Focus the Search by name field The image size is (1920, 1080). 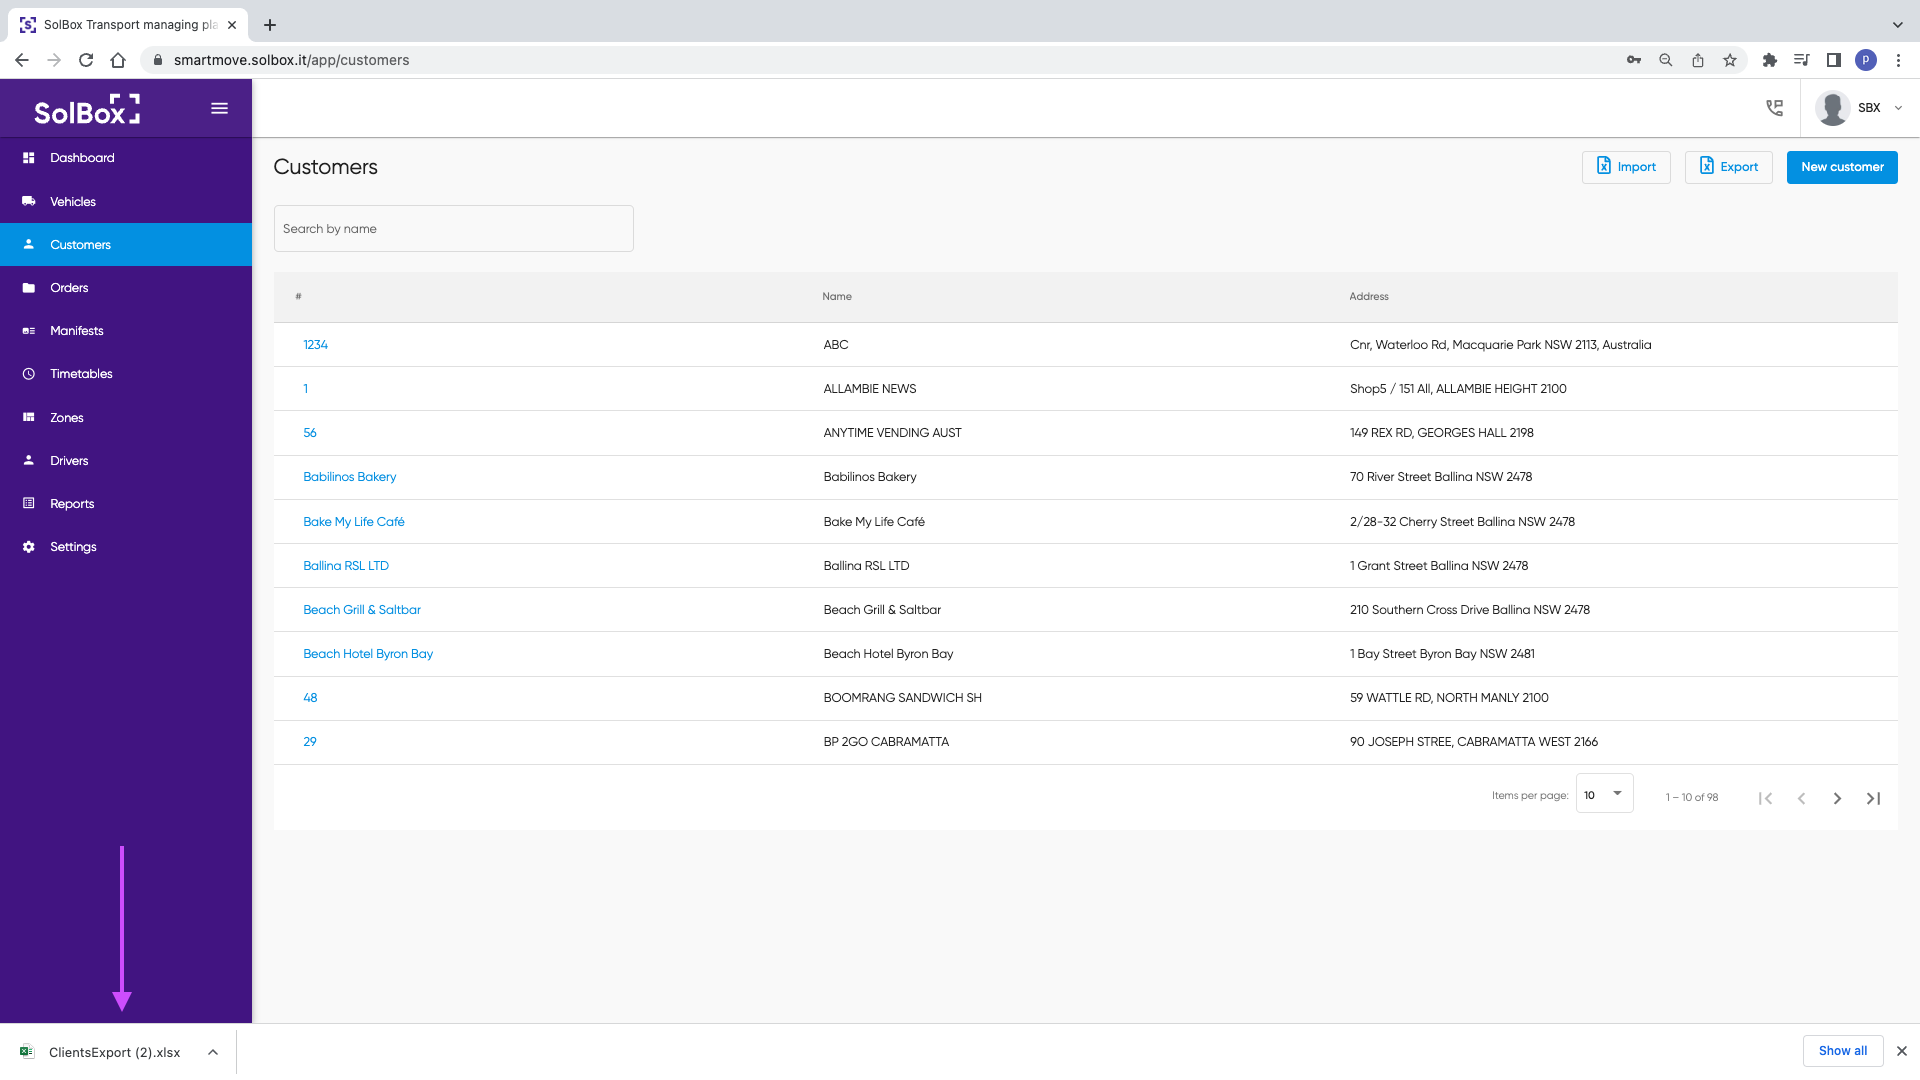tap(453, 229)
